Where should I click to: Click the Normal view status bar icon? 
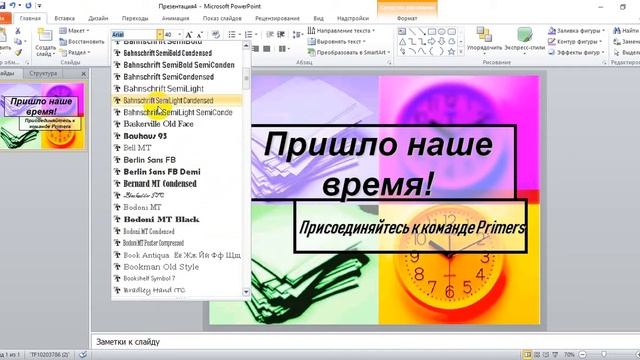point(527,354)
